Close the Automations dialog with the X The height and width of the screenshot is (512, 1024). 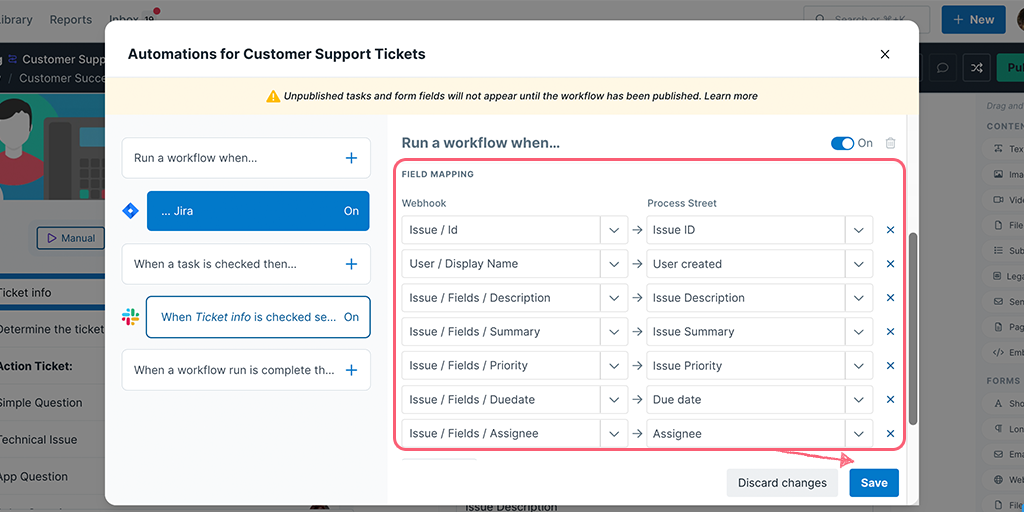pos(885,54)
